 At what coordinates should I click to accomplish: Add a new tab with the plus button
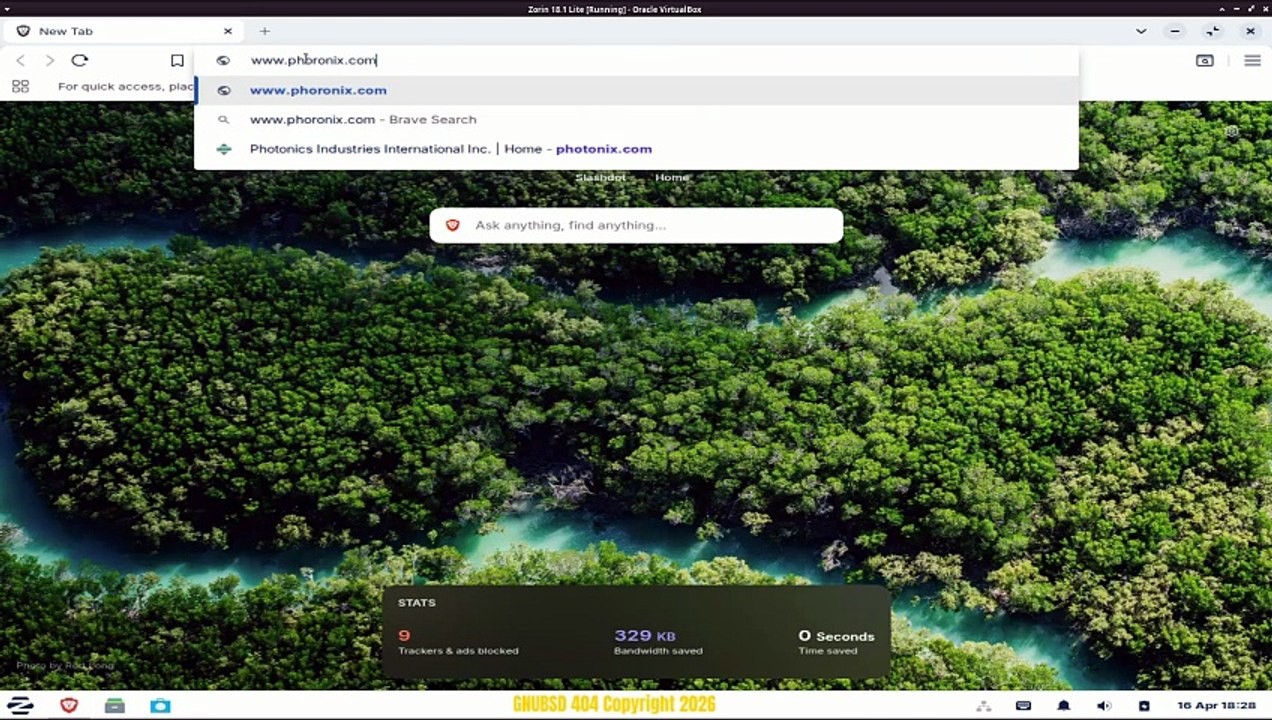click(265, 31)
